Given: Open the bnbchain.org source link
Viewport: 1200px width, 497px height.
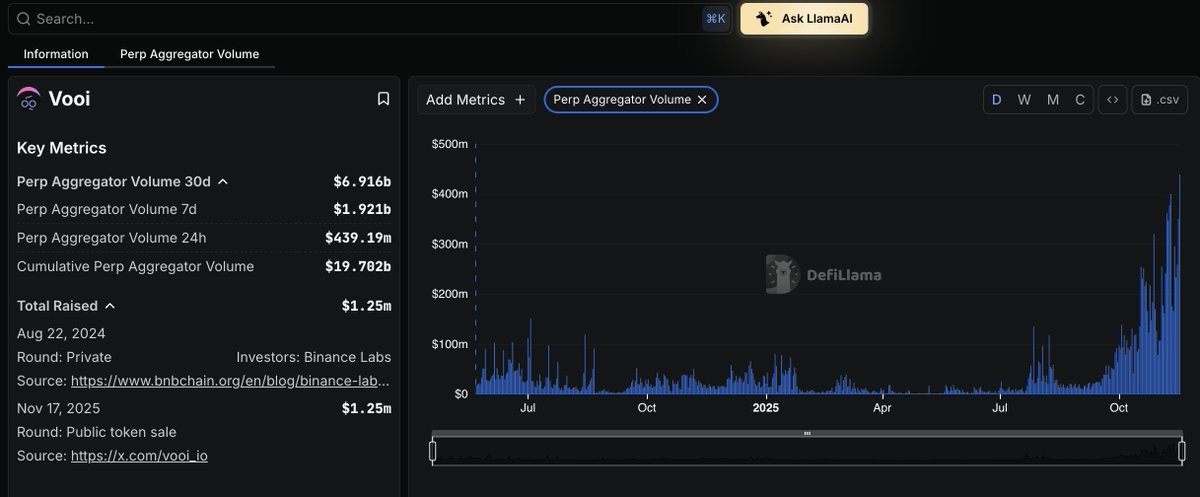Looking at the screenshot, I should 231,381.
